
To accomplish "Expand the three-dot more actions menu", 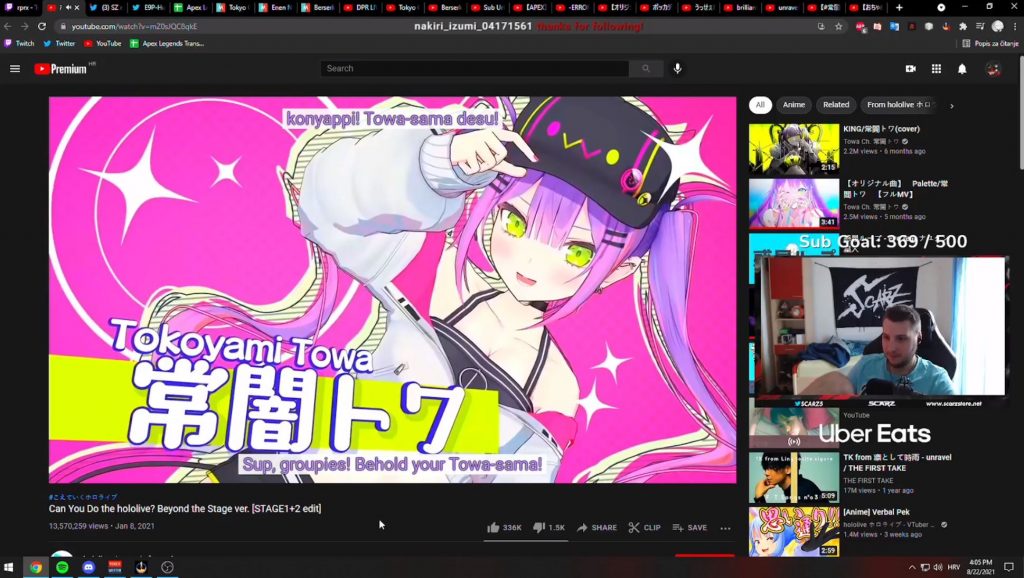I will pyautogui.click(x=725, y=528).
